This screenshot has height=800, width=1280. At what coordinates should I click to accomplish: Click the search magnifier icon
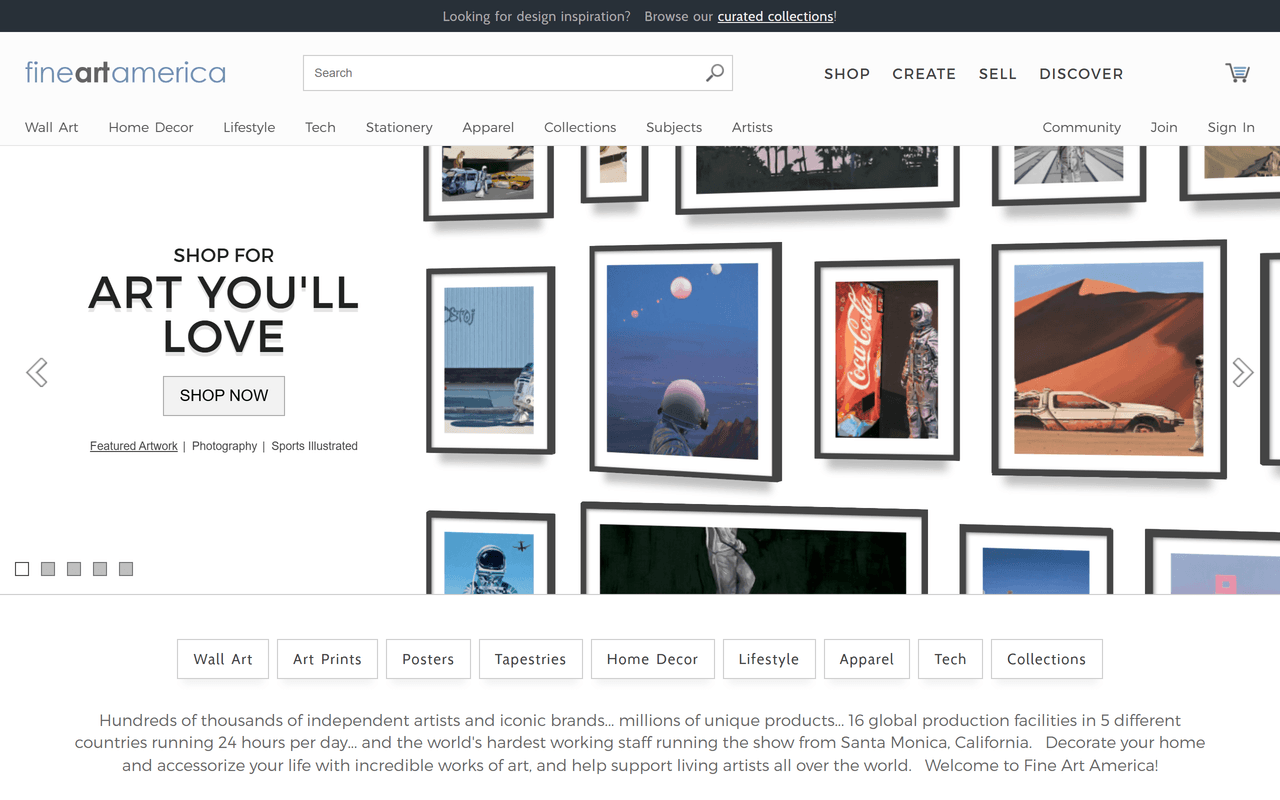coord(714,73)
